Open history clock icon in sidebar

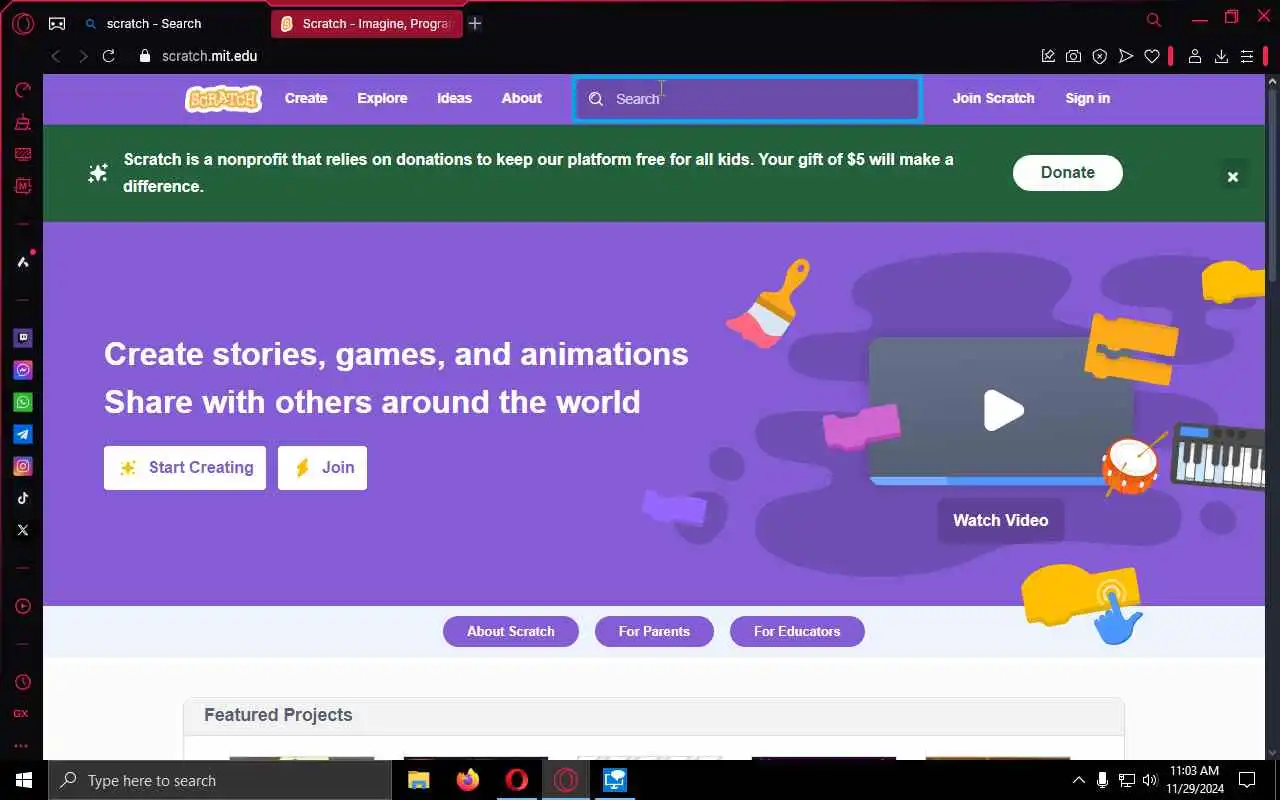tap(23, 682)
